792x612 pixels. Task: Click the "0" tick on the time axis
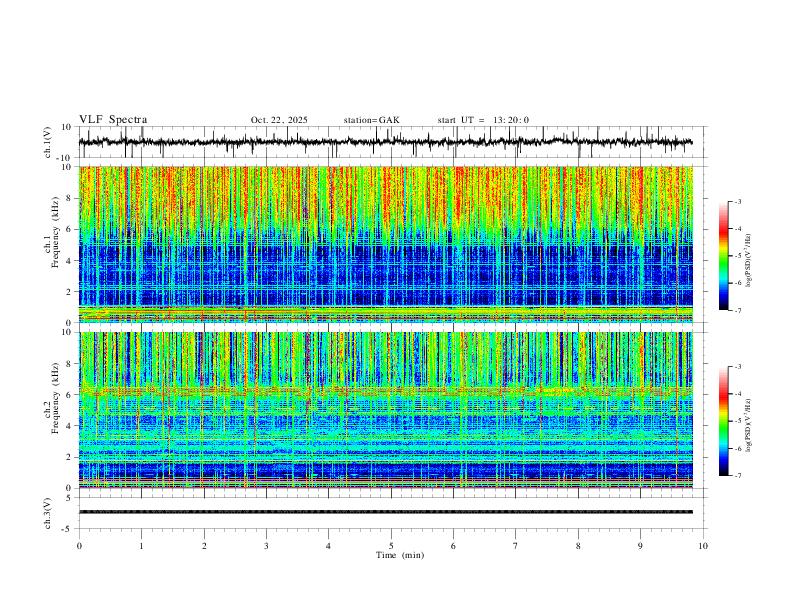tap(79, 546)
